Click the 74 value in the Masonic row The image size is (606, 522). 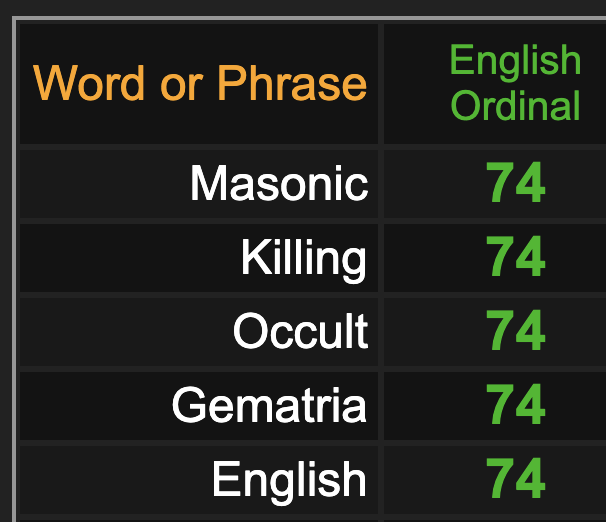515,182
